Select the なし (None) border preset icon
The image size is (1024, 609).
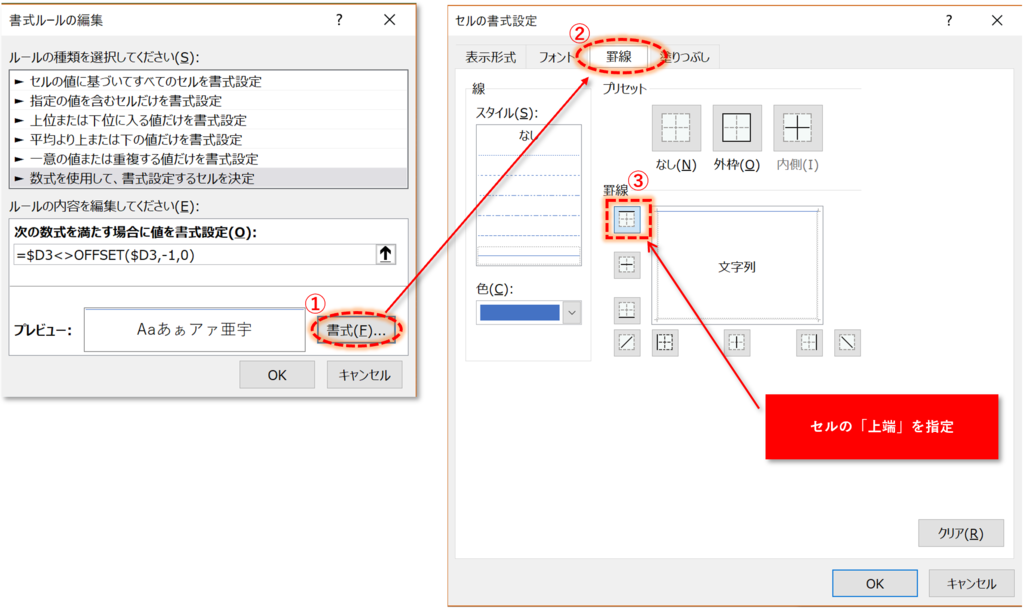tap(676, 128)
